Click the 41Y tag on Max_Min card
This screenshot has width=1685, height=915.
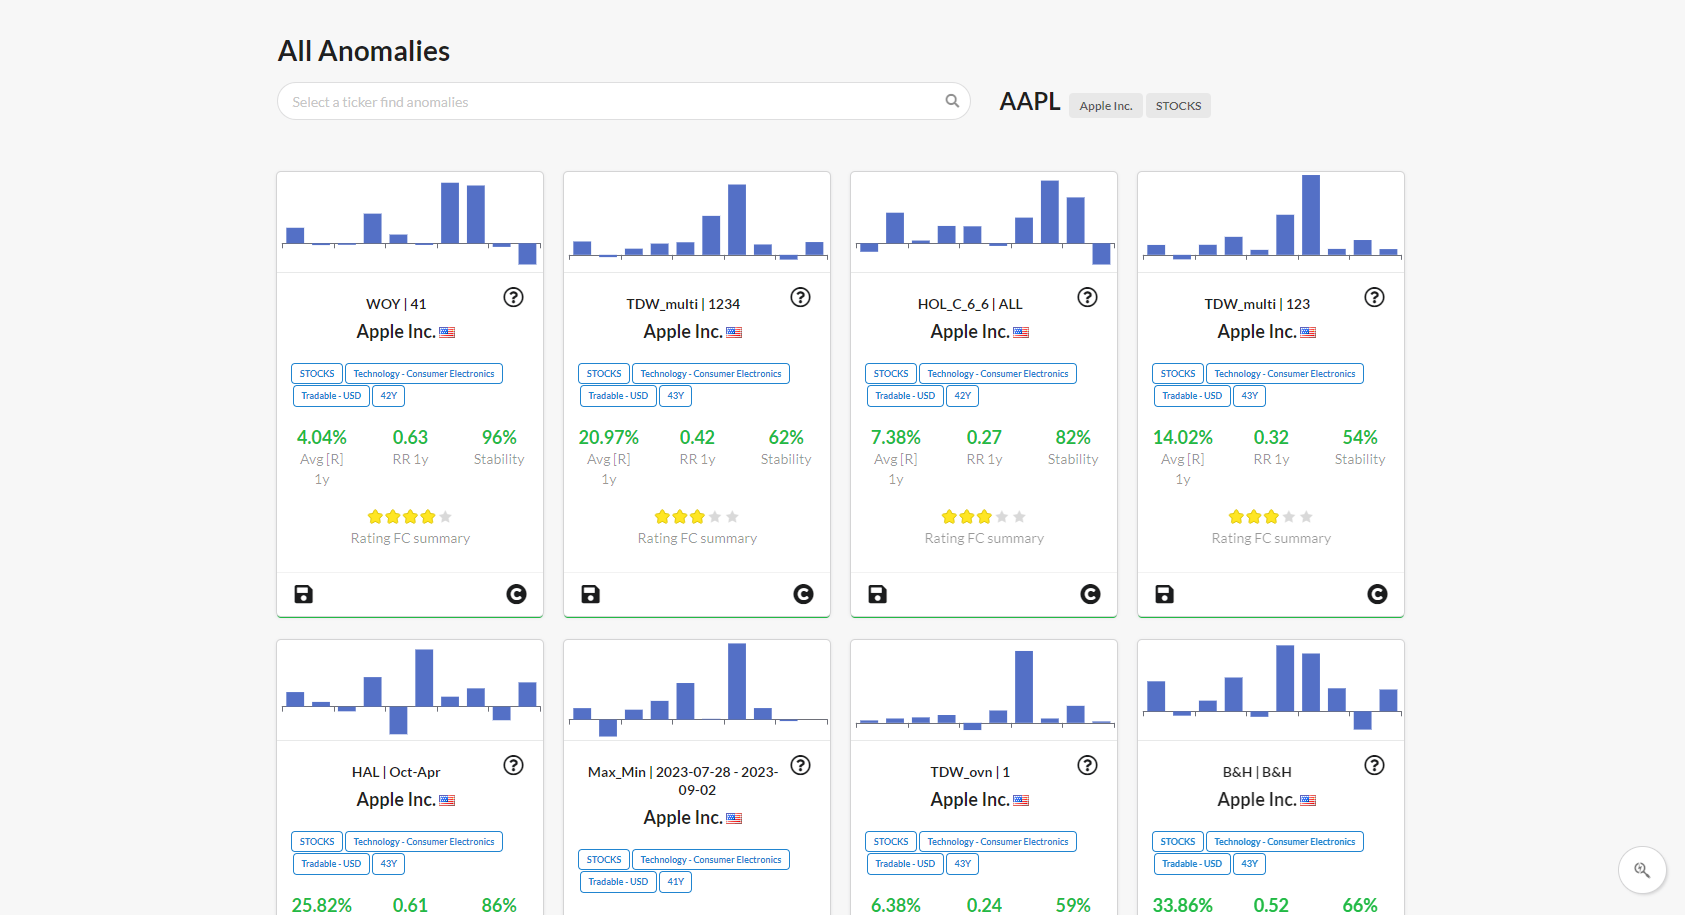point(676,882)
